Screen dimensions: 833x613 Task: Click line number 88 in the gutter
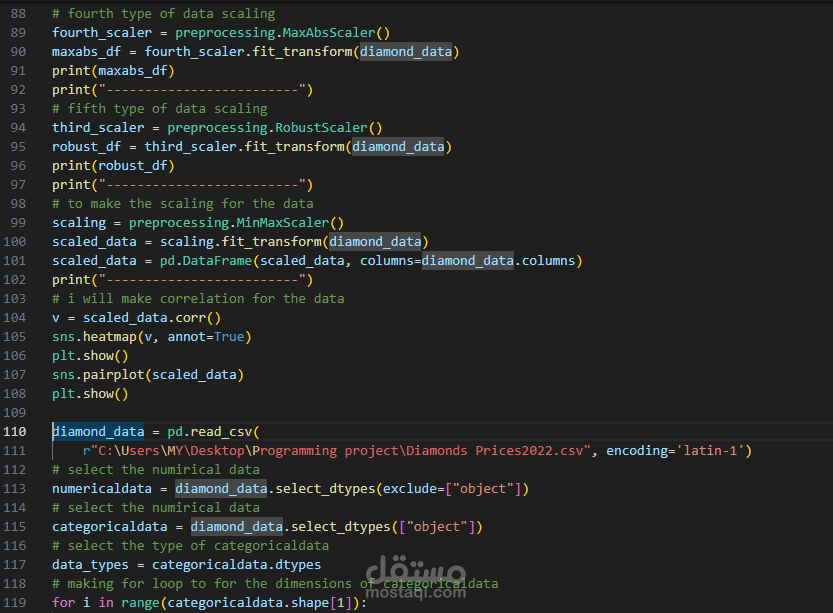pyautogui.click(x=18, y=13)
